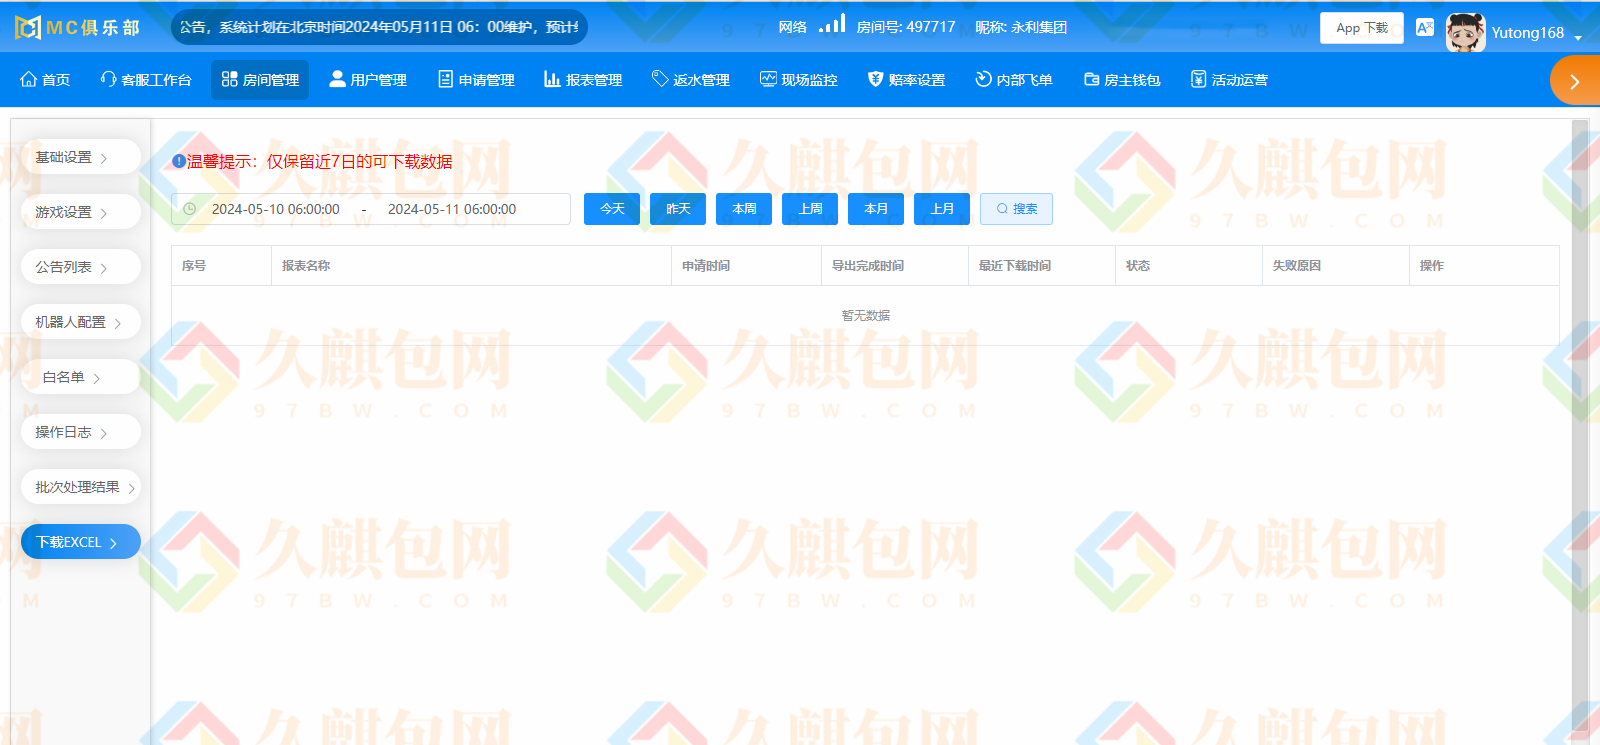1600x745 pixels.
Task: Click the MC俱乐部 logo icon
Action: 28,27
